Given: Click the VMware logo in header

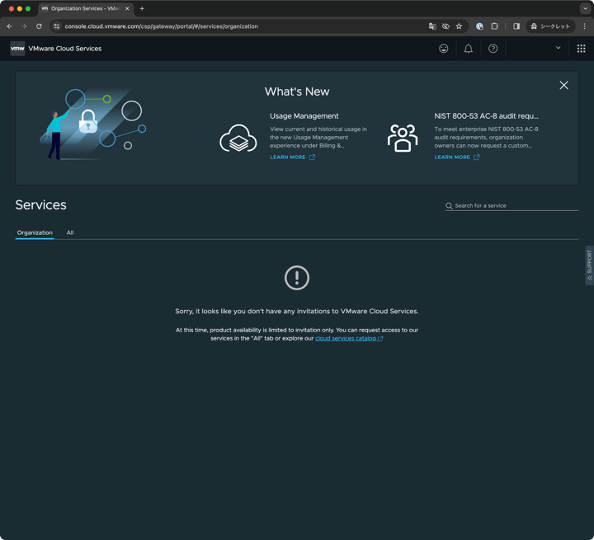Looking at the screenshot, I should [x=17, y=49].
